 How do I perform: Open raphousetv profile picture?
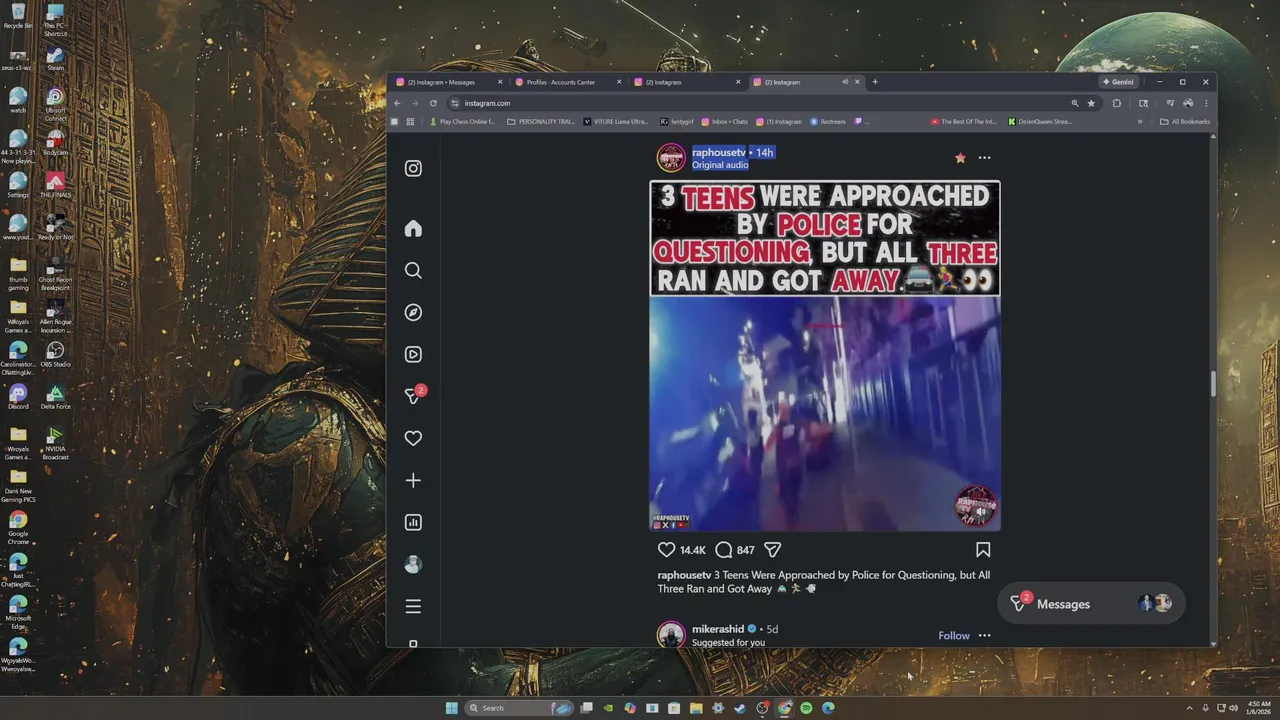[x=671, y=158]
